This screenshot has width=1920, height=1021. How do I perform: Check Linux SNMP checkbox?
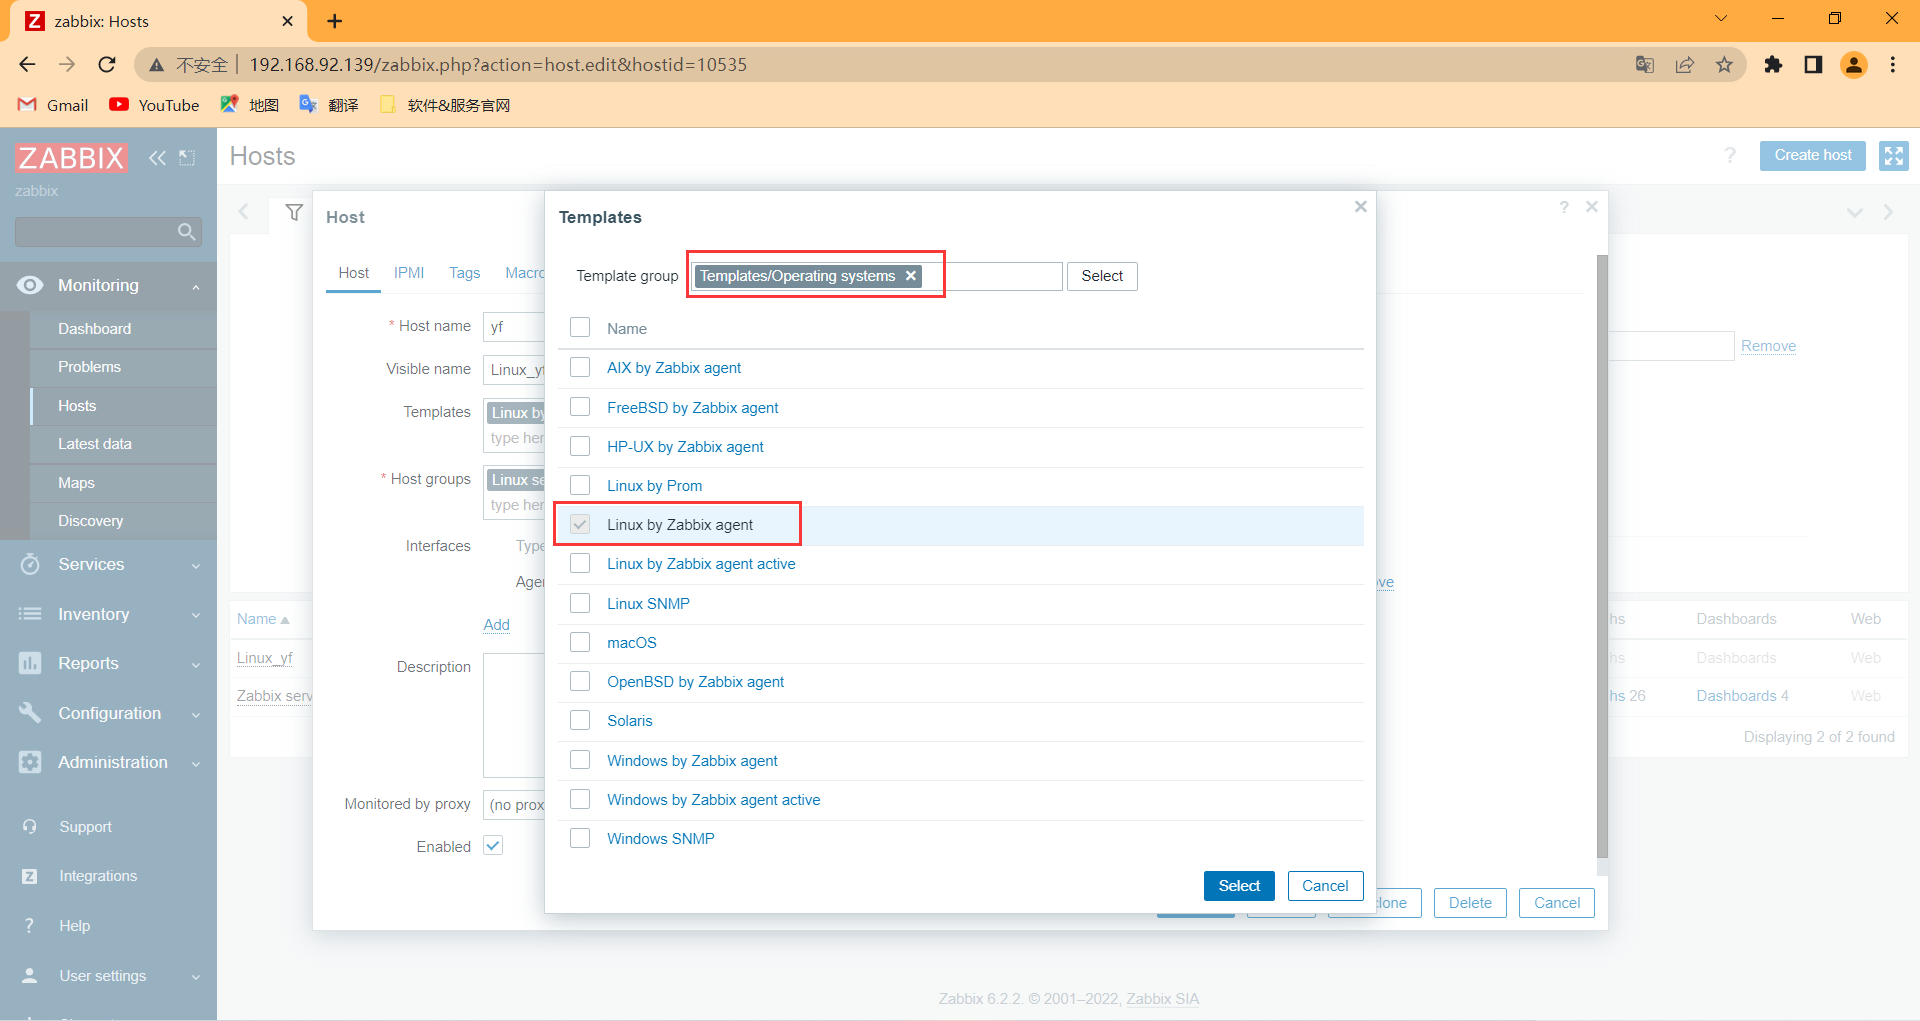(580, 603)
